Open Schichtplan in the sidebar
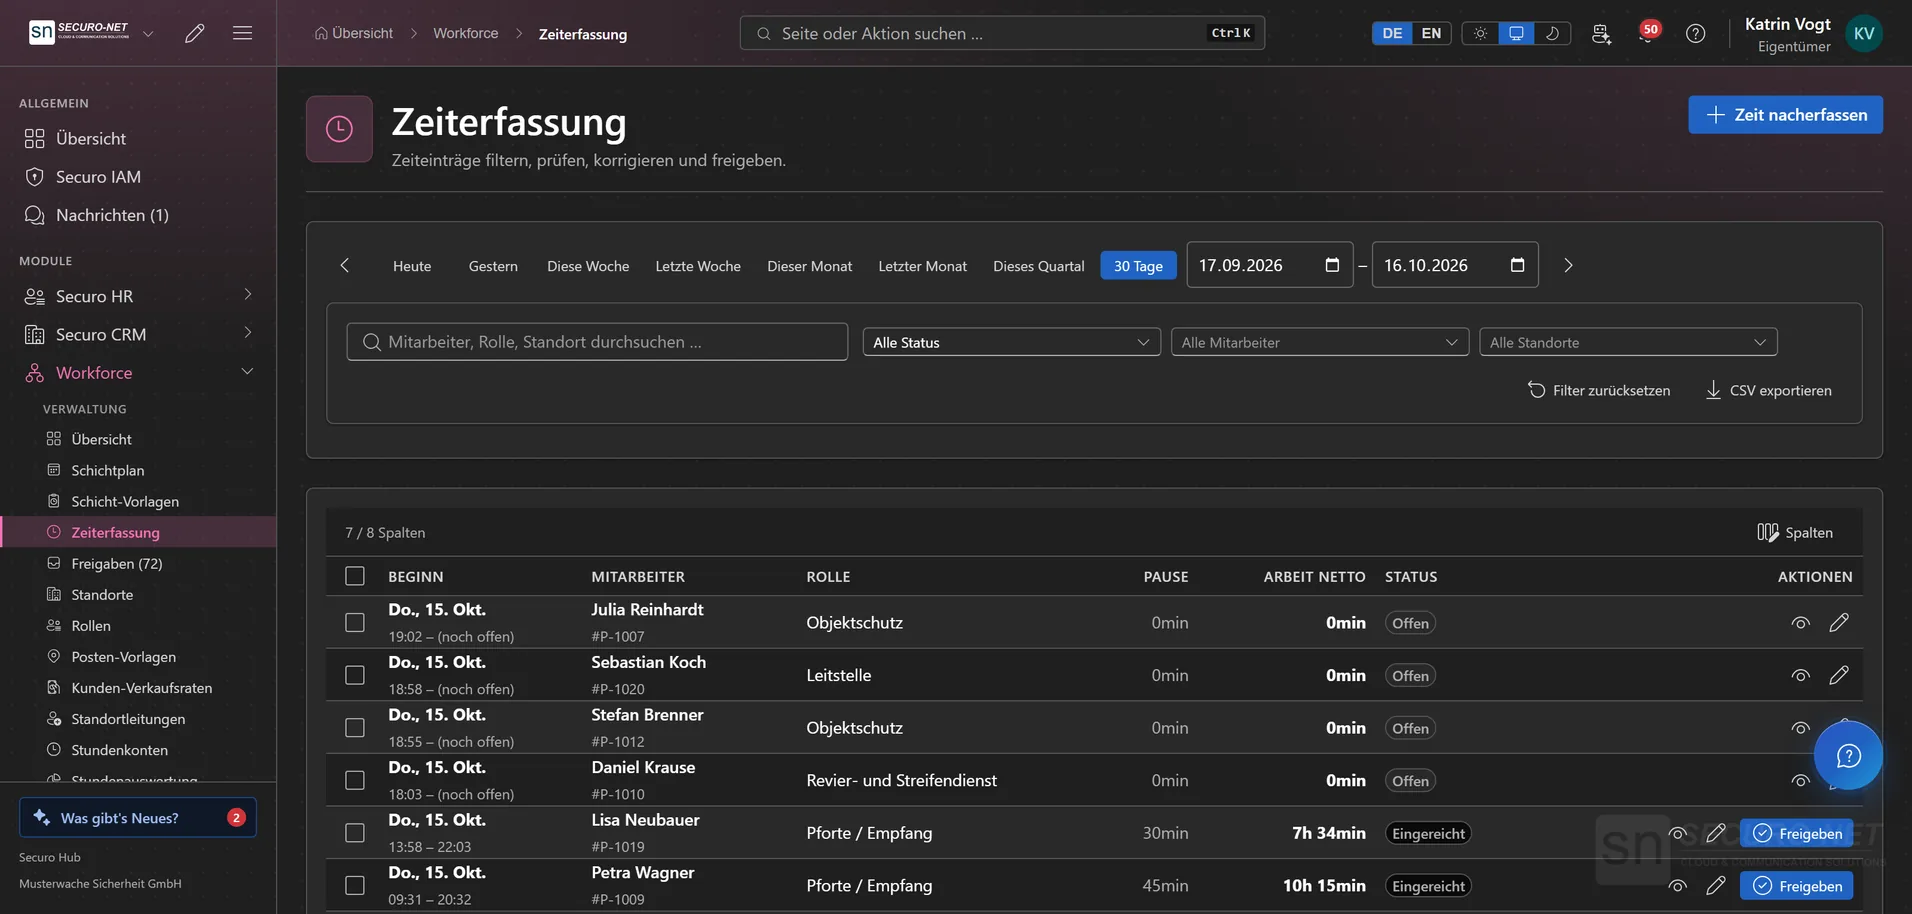This screenshot has width=1912, height=914. point(108,470)
